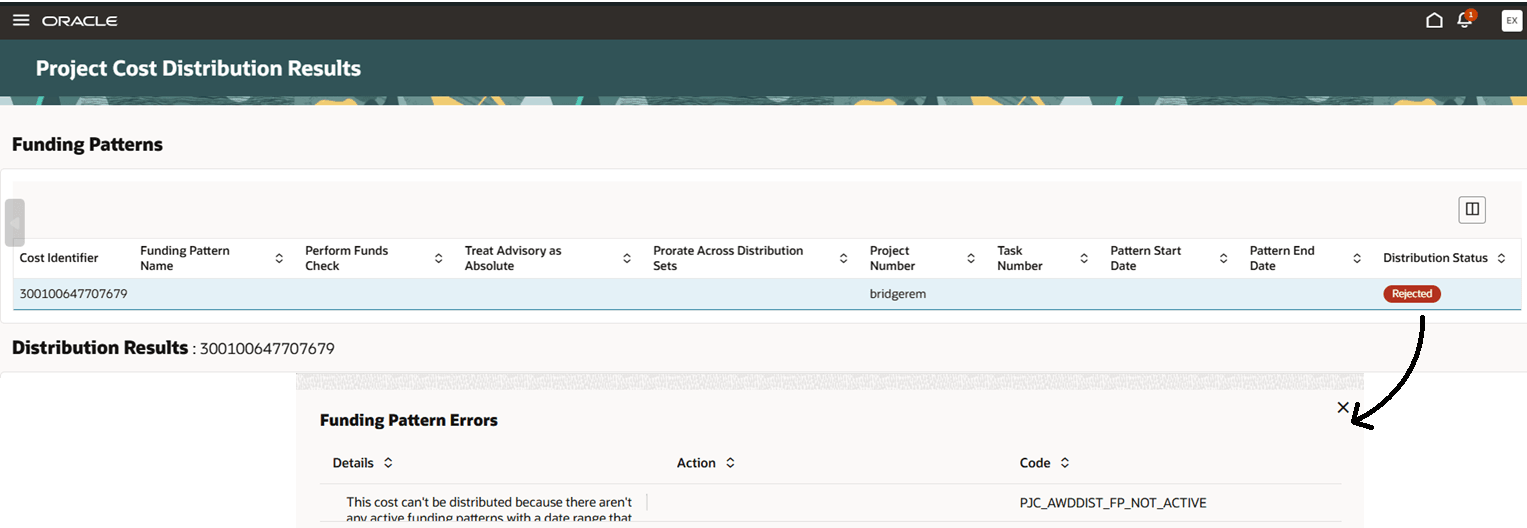Sort the errors by Details column

[388, 463]
